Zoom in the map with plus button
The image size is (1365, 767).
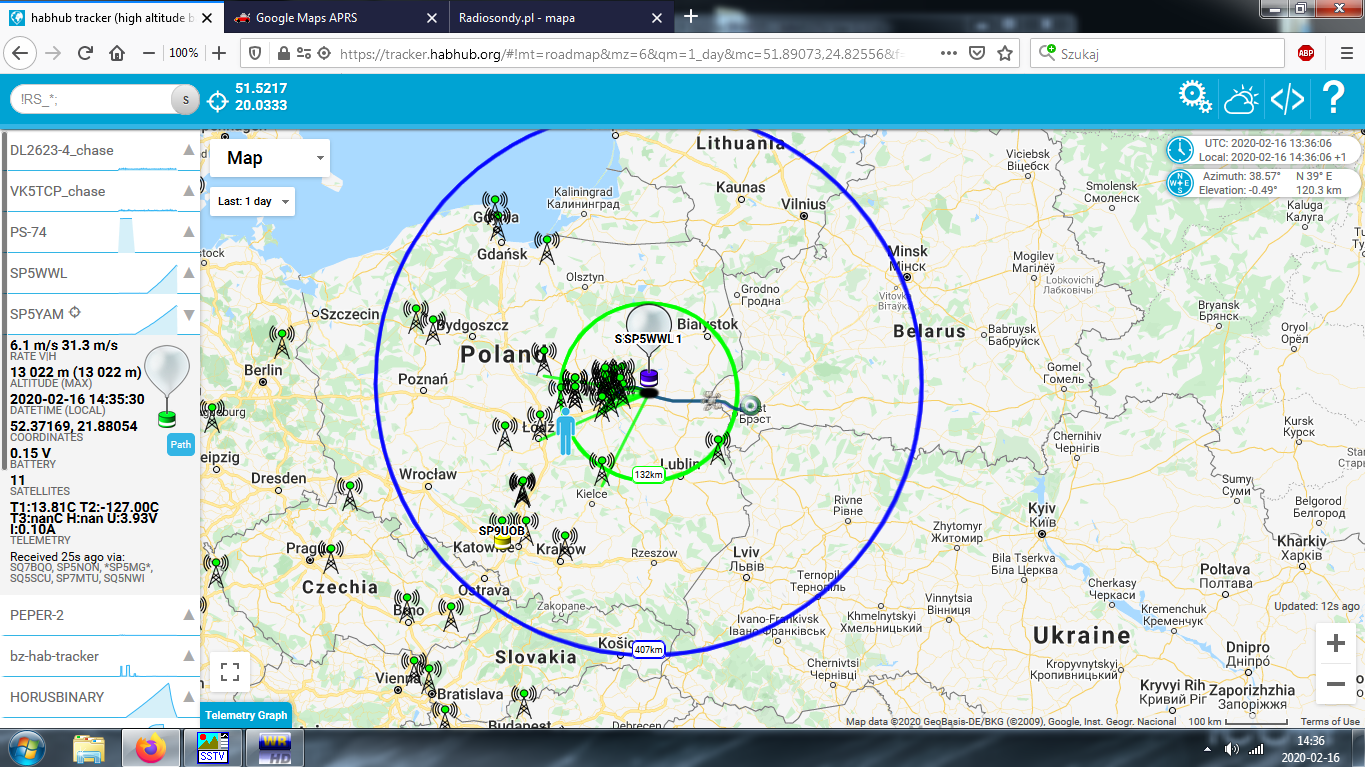1335,644
